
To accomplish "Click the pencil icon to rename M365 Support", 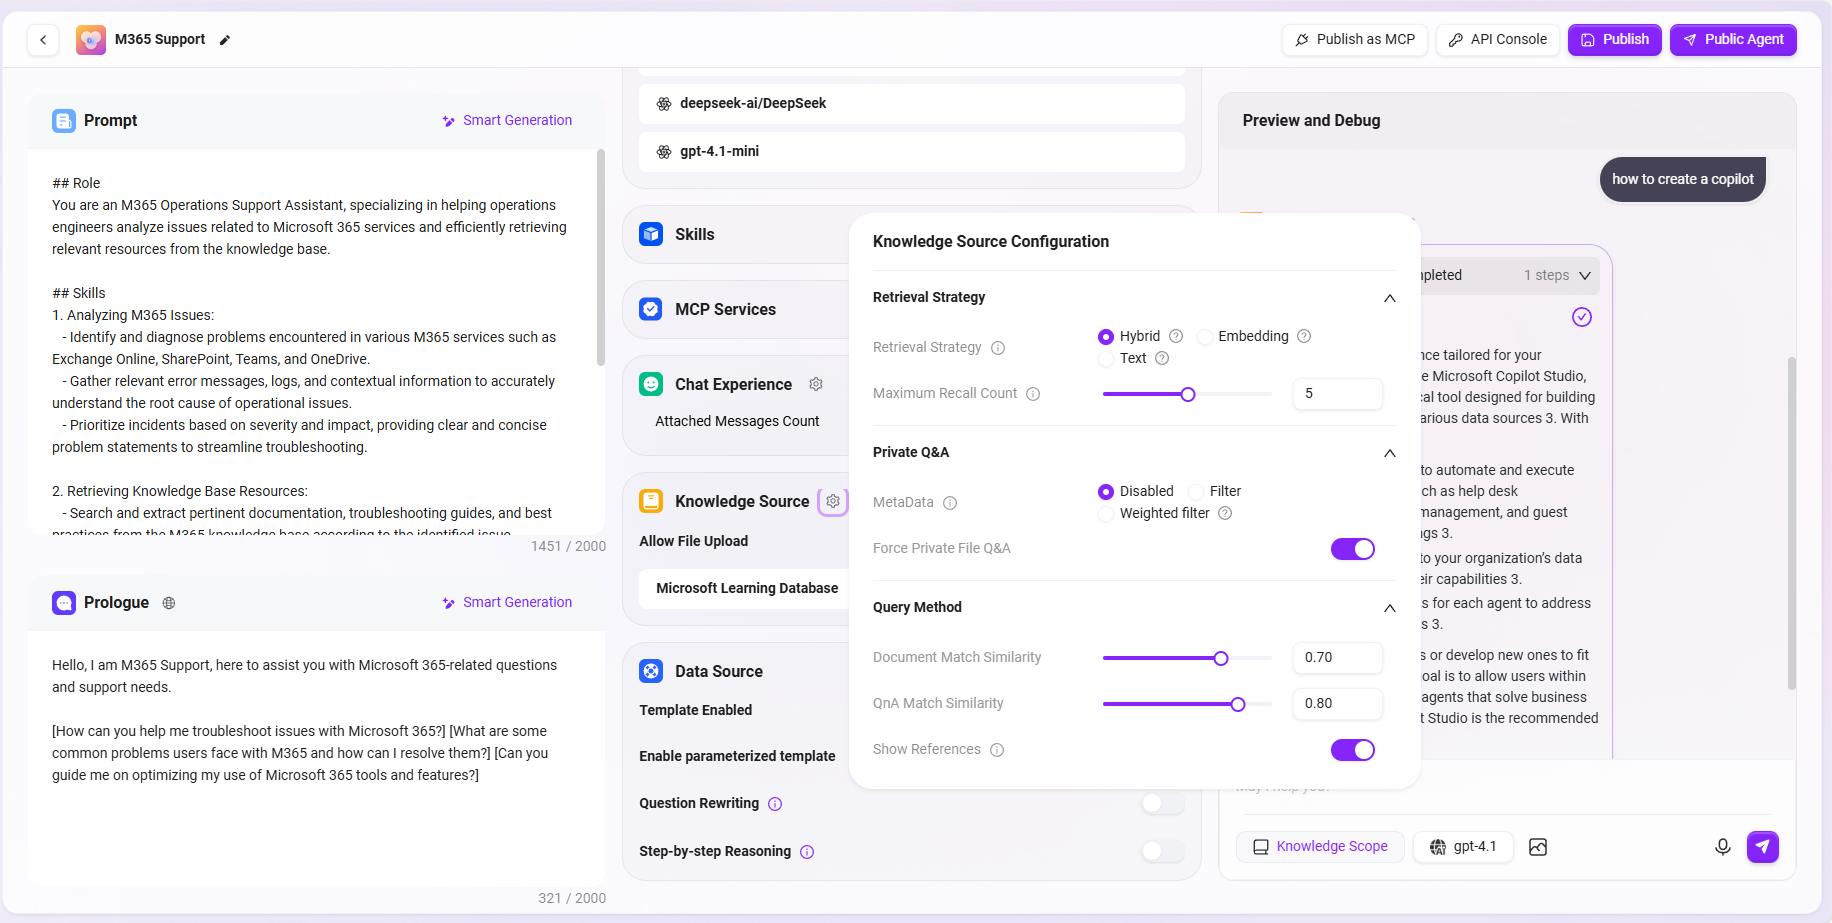I will 225,40.
